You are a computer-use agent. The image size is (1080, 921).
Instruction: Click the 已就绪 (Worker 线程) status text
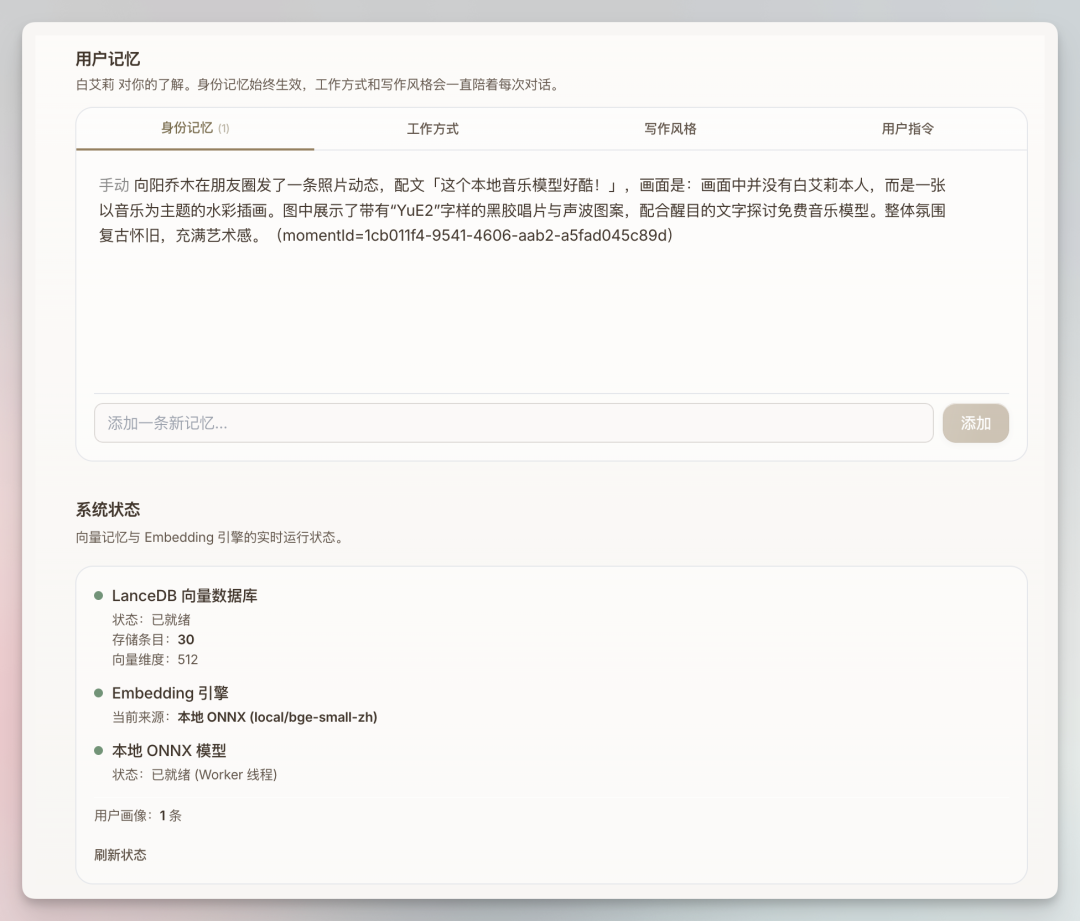point(214,775)
